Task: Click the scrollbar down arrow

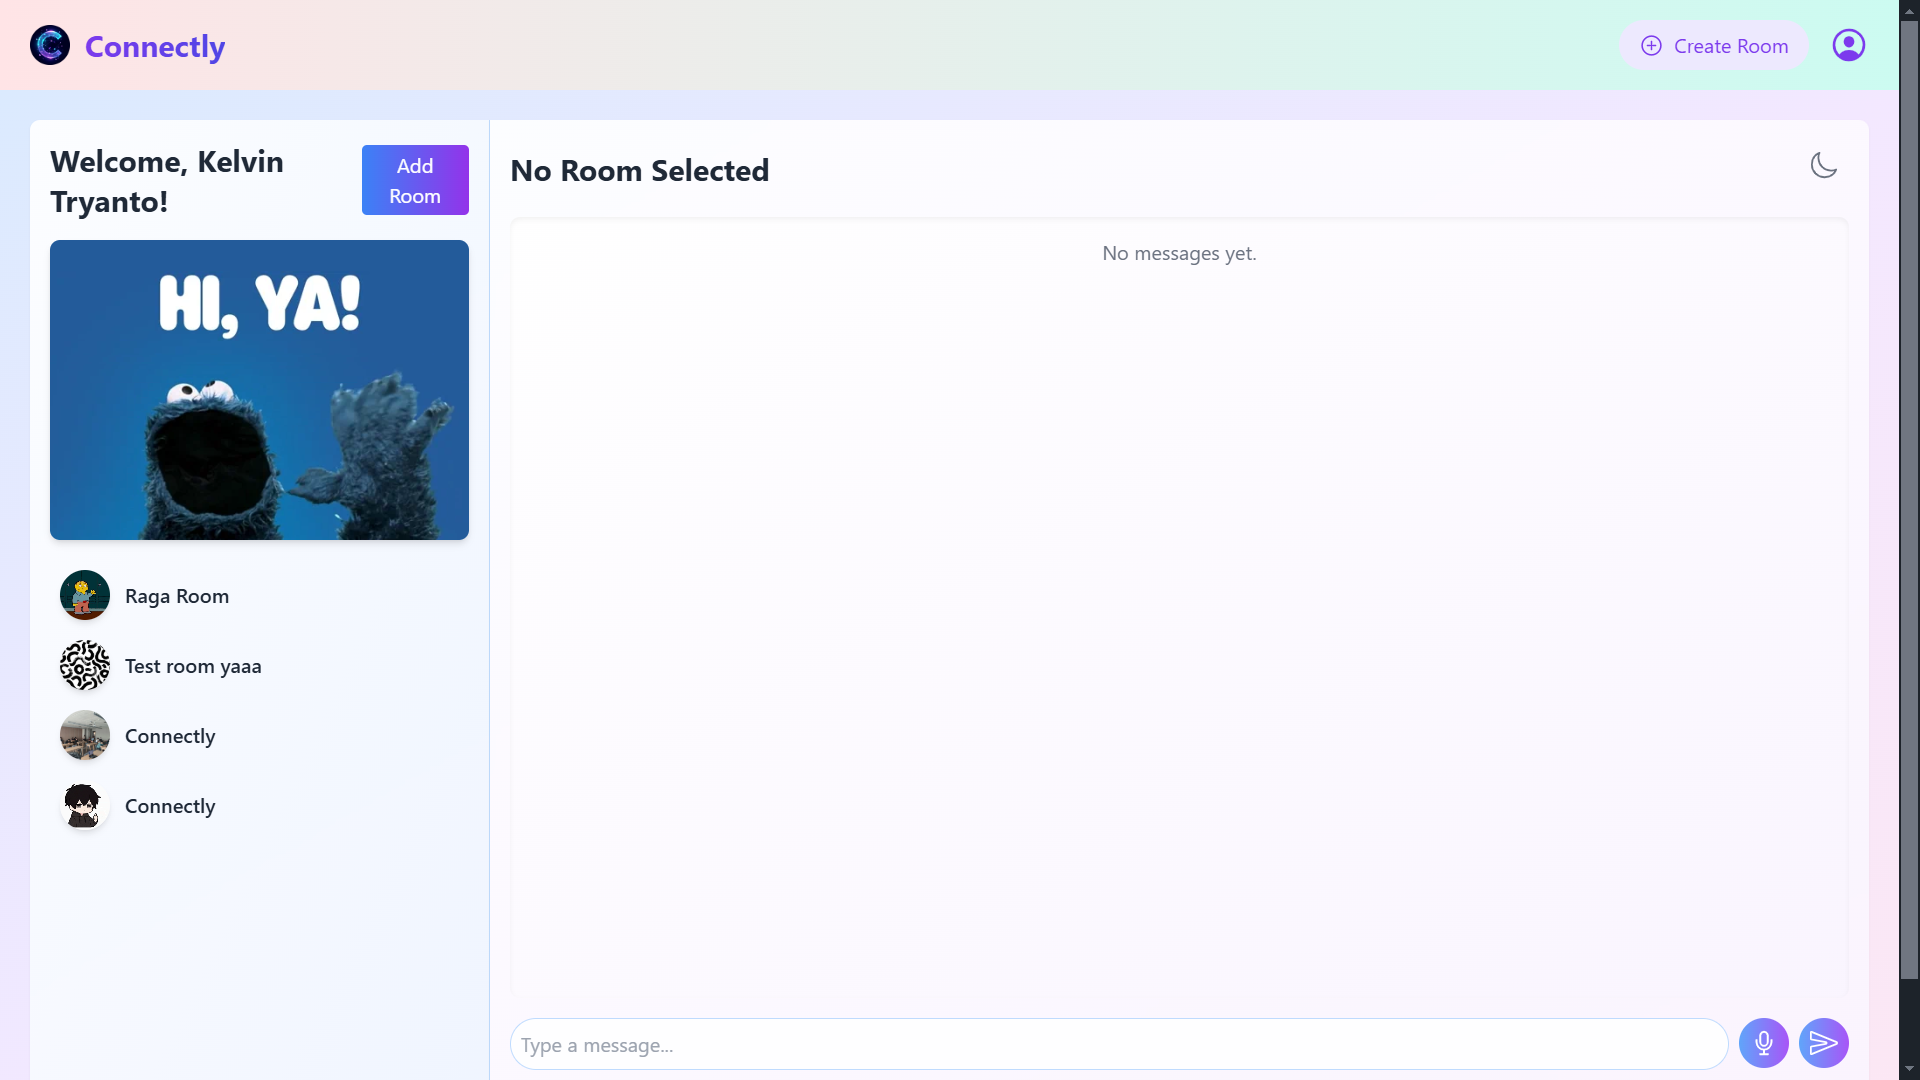Action: (1909, 1069)
